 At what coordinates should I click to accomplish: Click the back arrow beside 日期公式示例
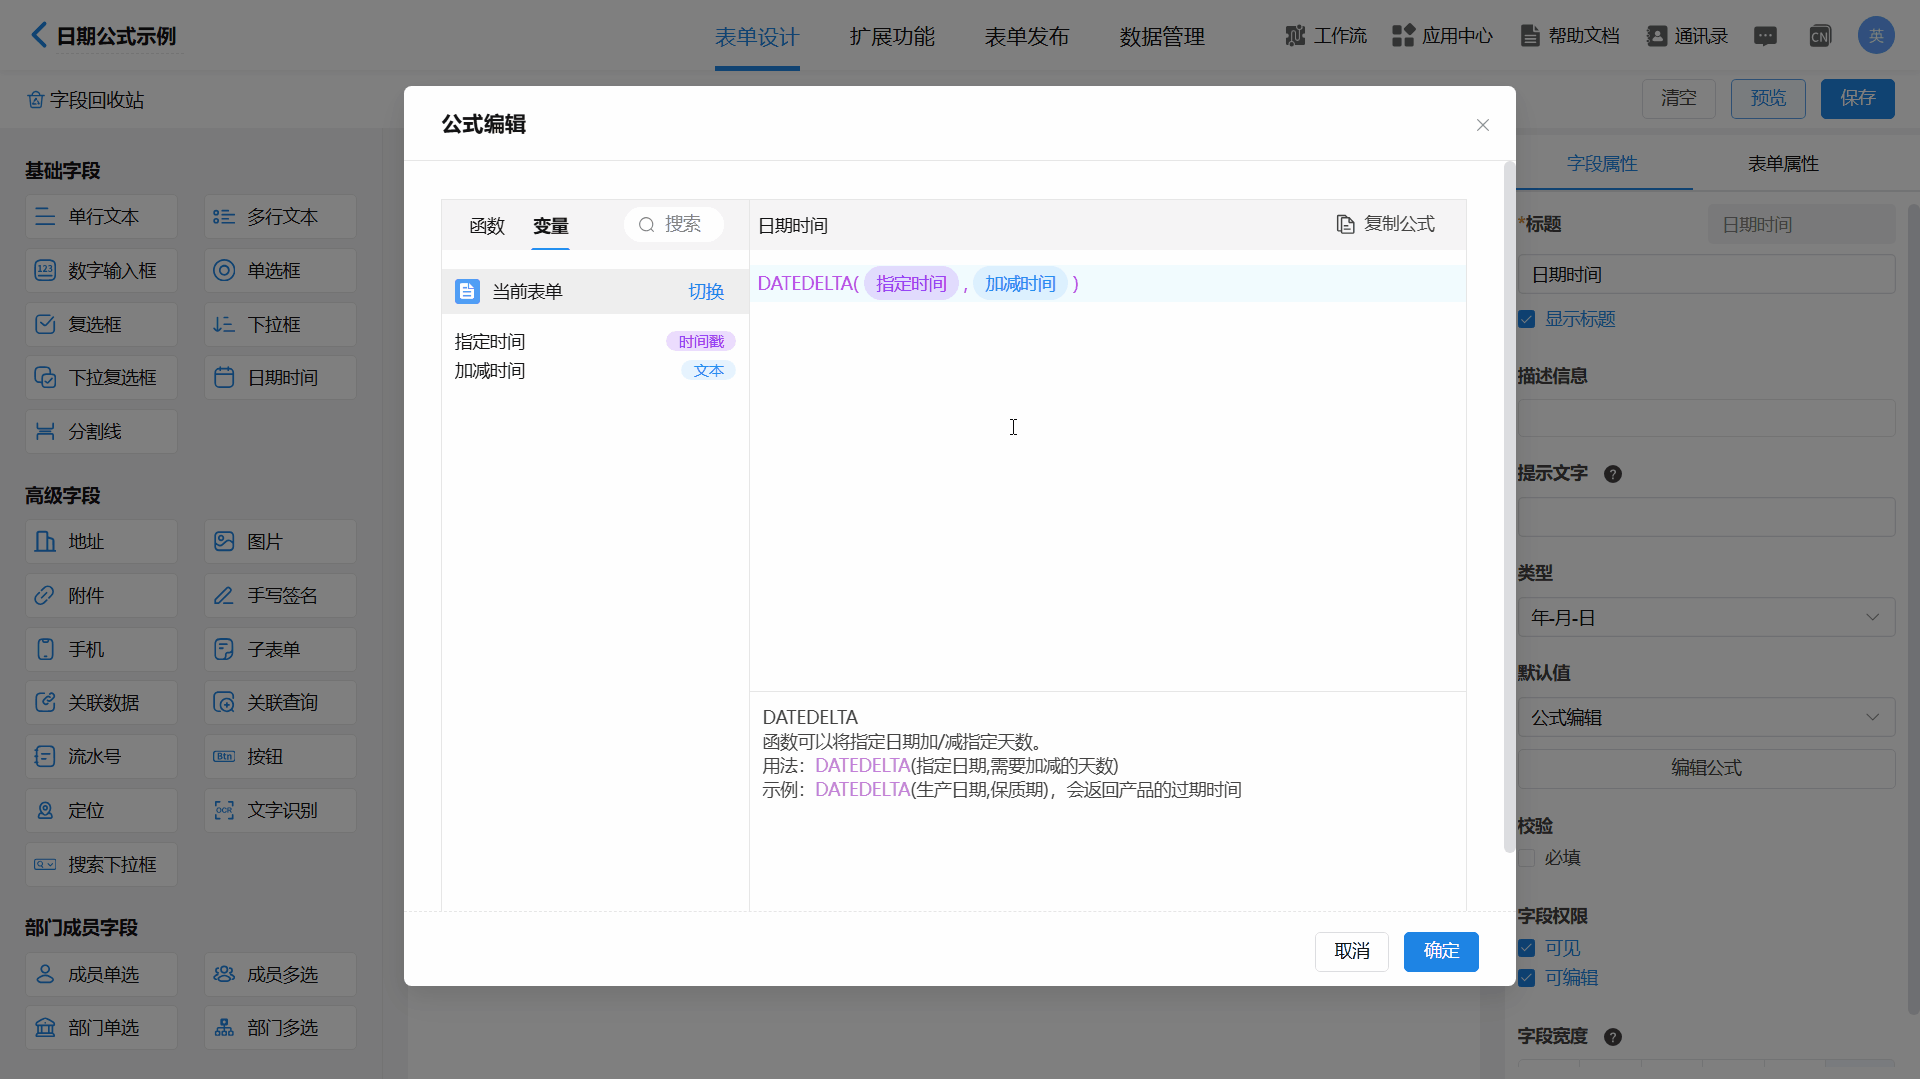[38, 35]
